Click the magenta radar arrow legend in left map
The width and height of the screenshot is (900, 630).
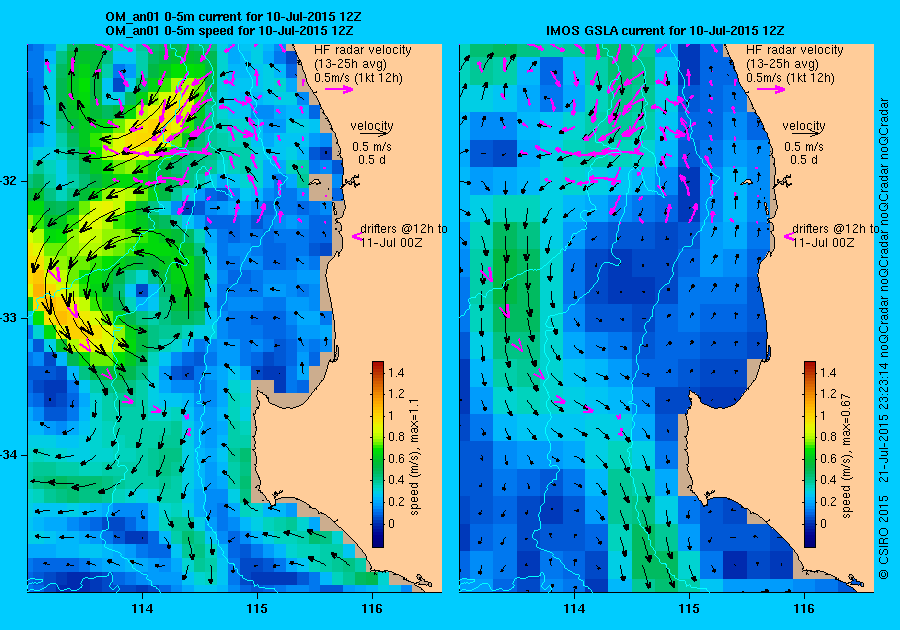pos(339,89)
